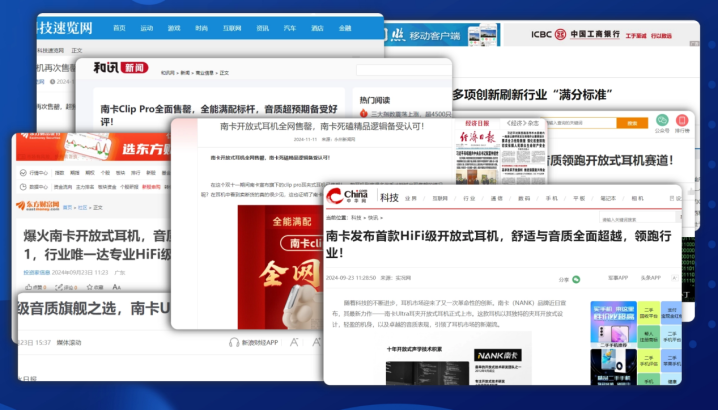Click the search input beside orange 搜索 button
Screen dimensions: 718x410
tap(581, 123)
